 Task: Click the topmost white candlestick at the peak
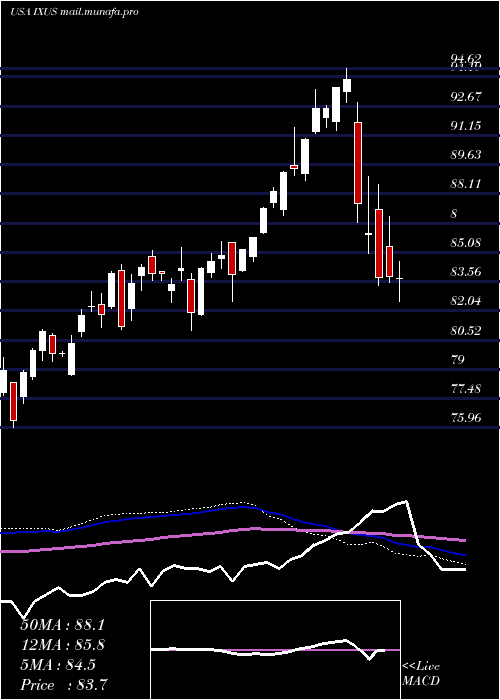coord(347,85)
